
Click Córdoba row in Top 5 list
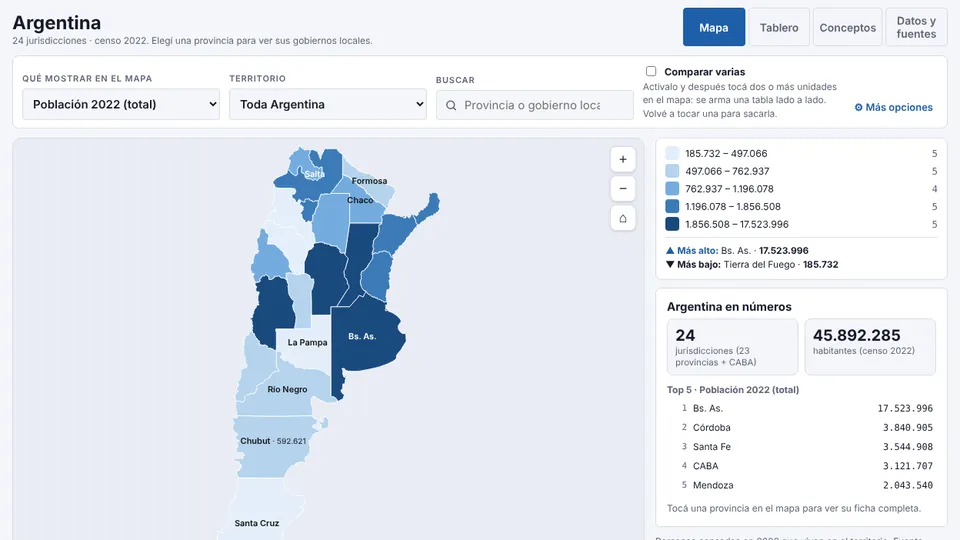[801, 427]
